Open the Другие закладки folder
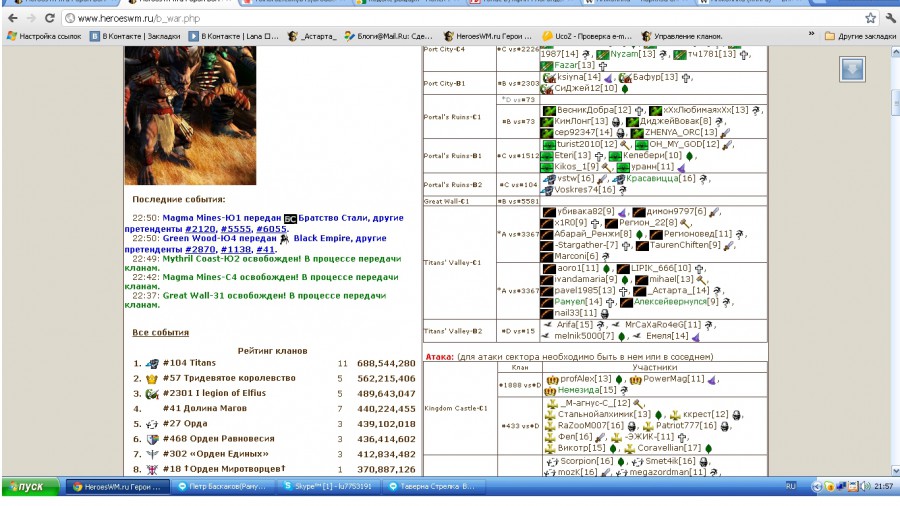 pyautogui.click(x=860, y=36)
